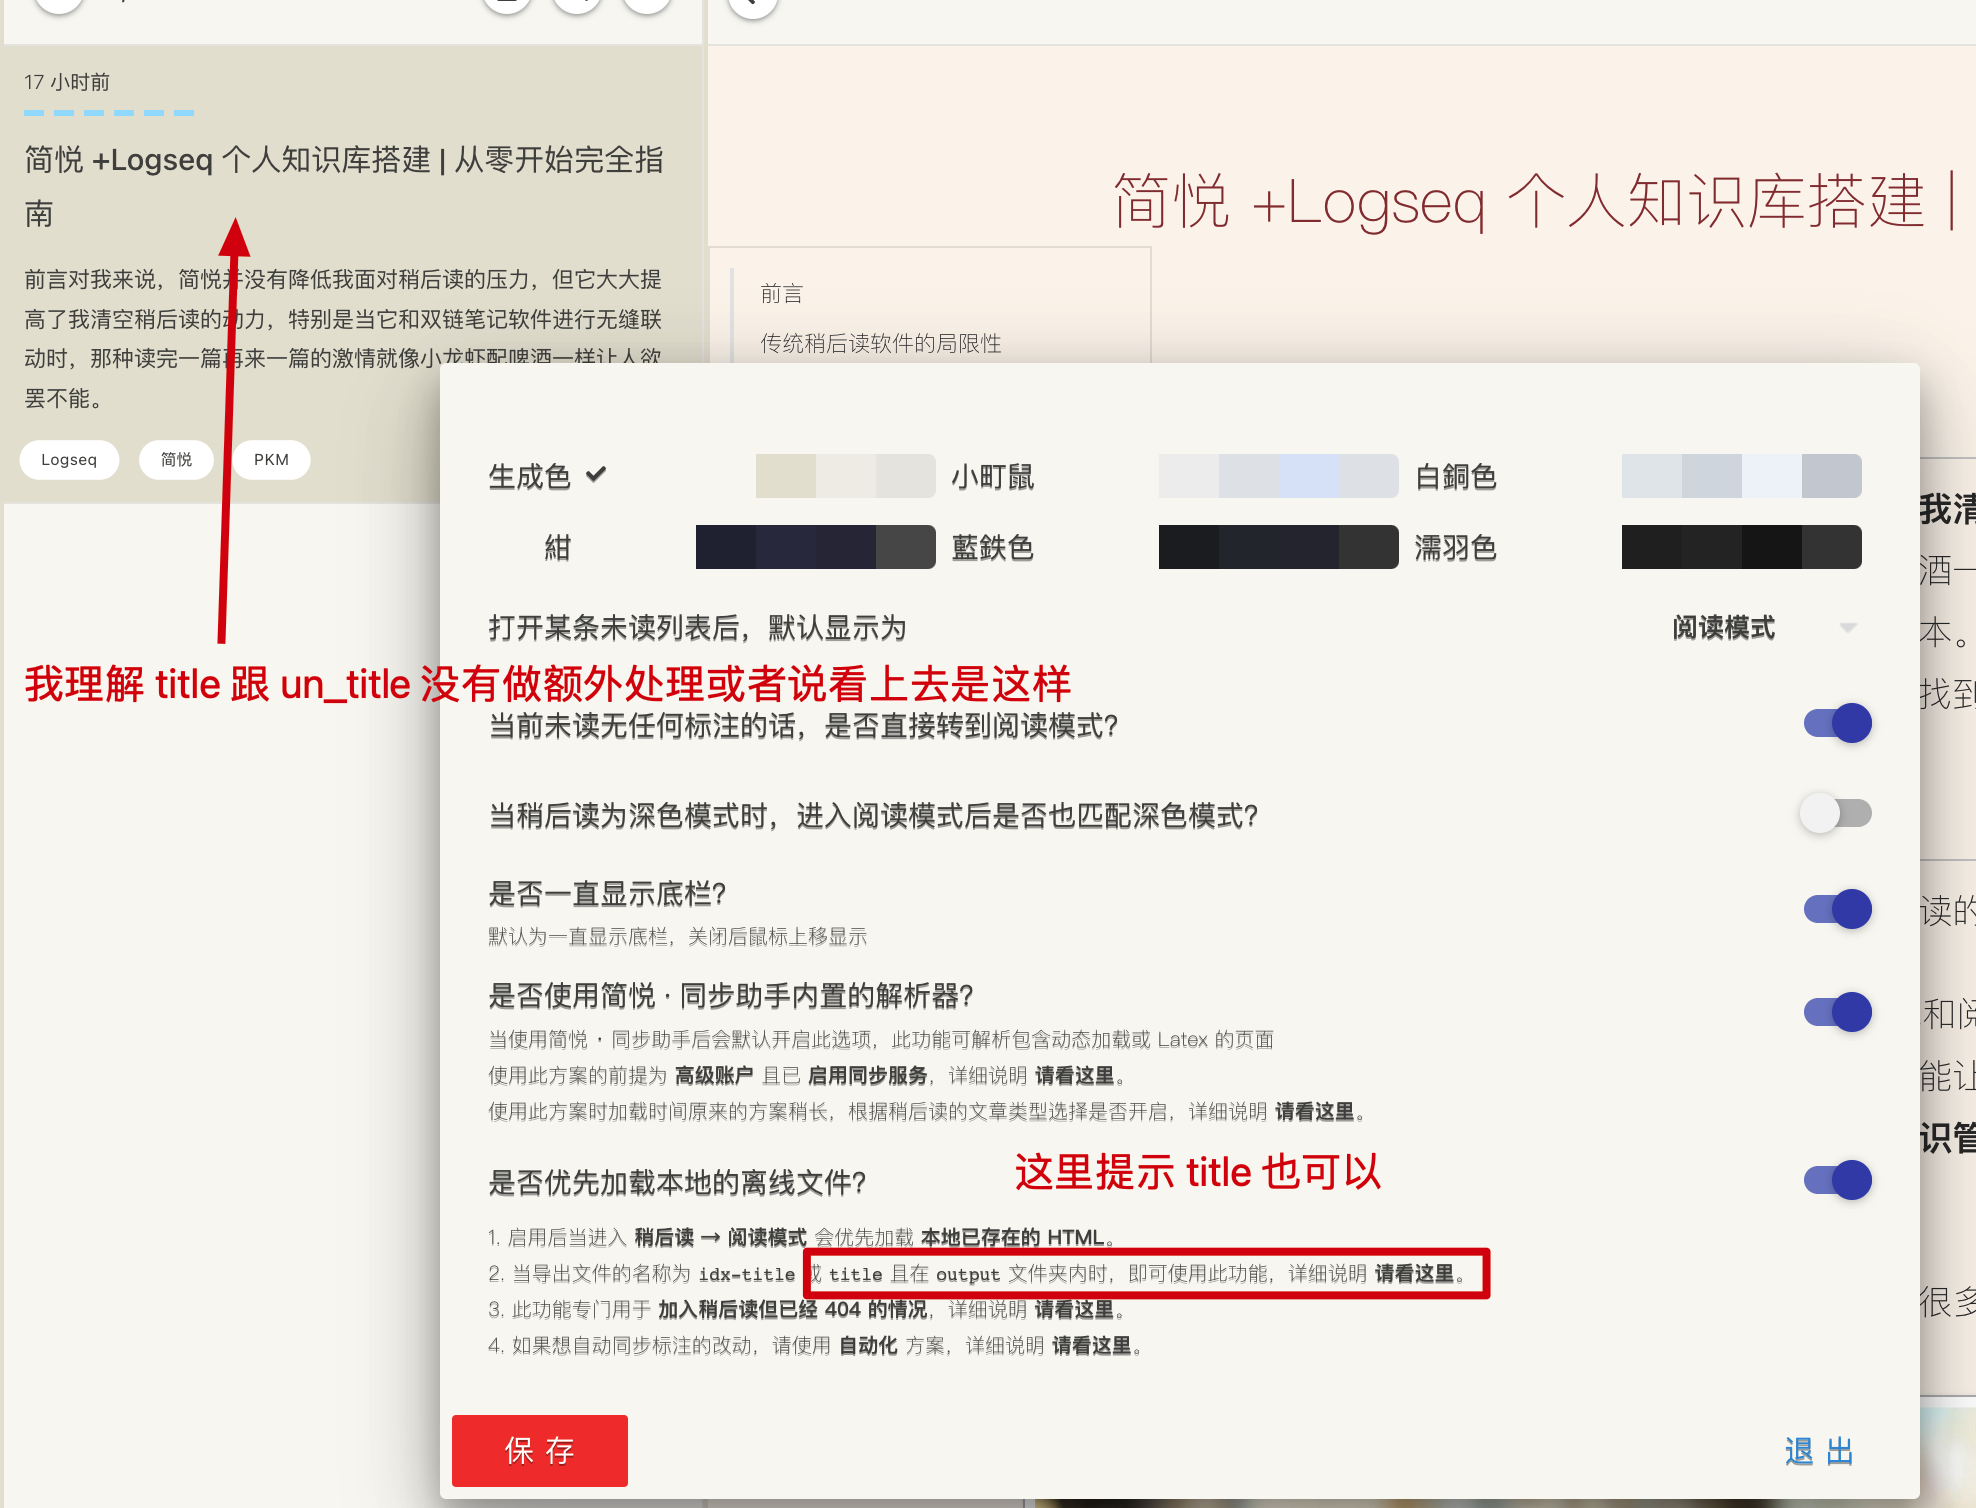1976x1508 pixels.
Task: Disable the 当前未读无任何标注转到阅读模式 switch
Action: [x=1835, y=723]
